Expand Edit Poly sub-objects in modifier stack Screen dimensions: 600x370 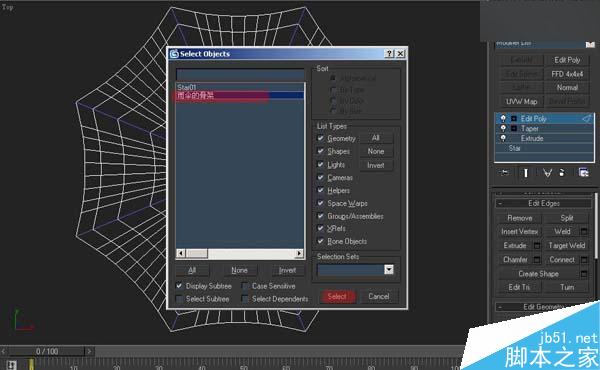point(514,119)
